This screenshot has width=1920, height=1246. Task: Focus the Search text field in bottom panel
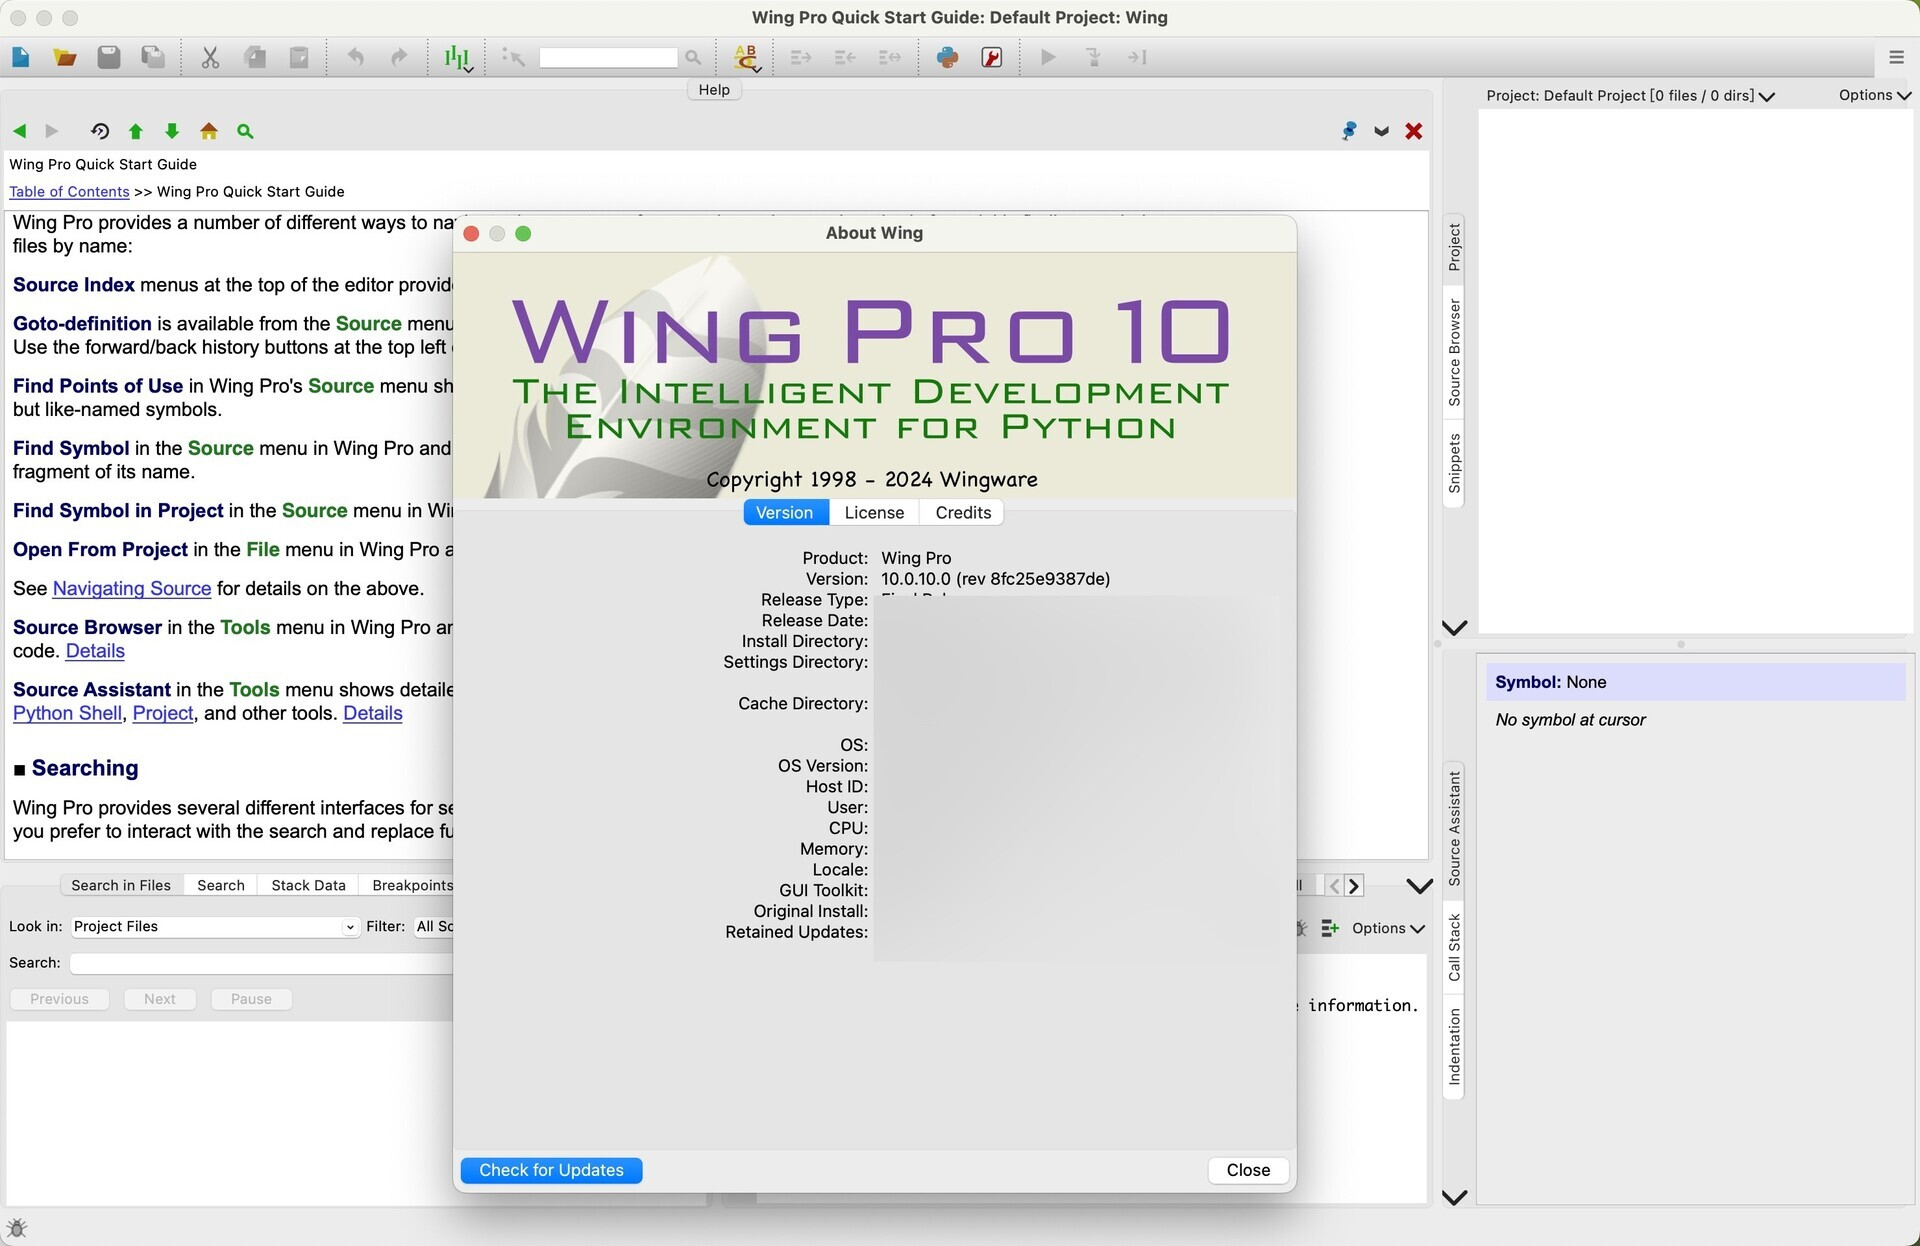click(262, 963)
